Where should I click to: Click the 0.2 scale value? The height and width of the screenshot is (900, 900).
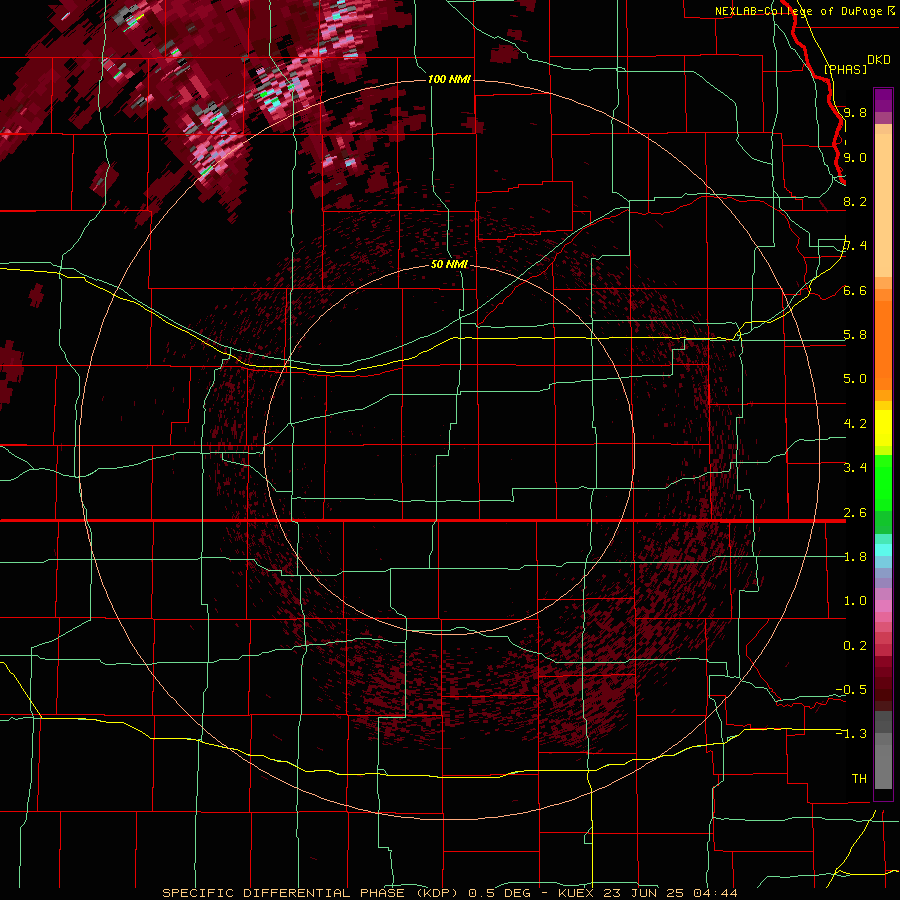point(855,646)
